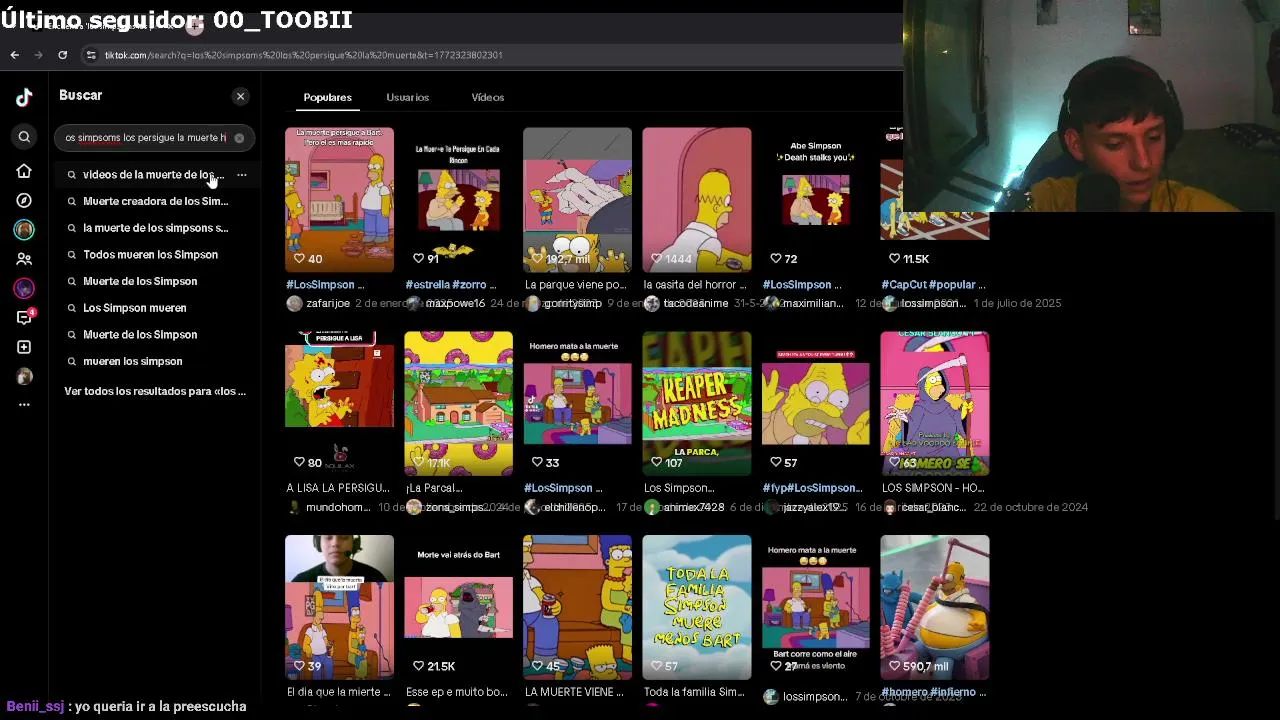The width and height of the screenshot is (1280, 720).
Task: Select suggestion 'videos de la muerte de los...'
Action: coord(153,175)
